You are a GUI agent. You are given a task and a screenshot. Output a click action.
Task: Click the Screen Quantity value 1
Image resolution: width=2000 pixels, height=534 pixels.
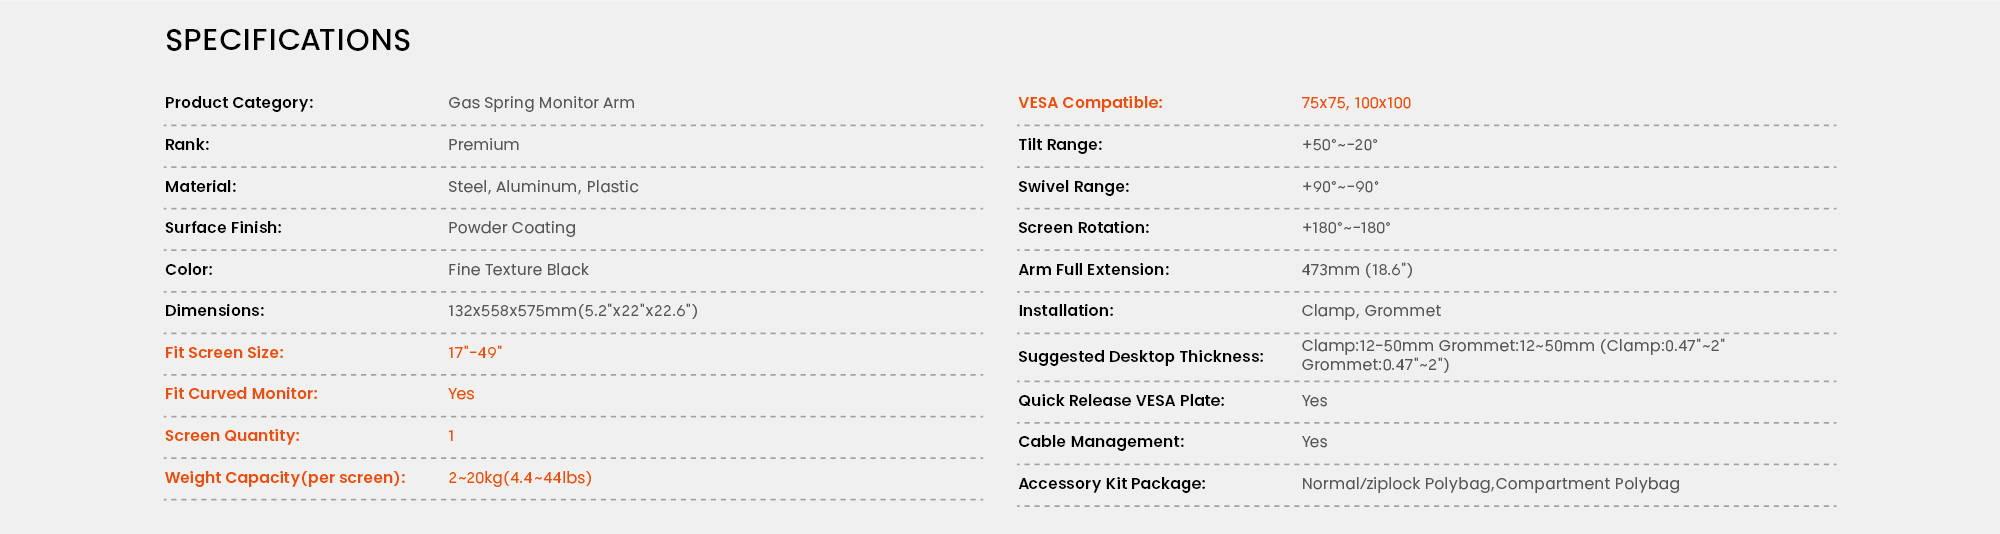[x=451, y=436]
